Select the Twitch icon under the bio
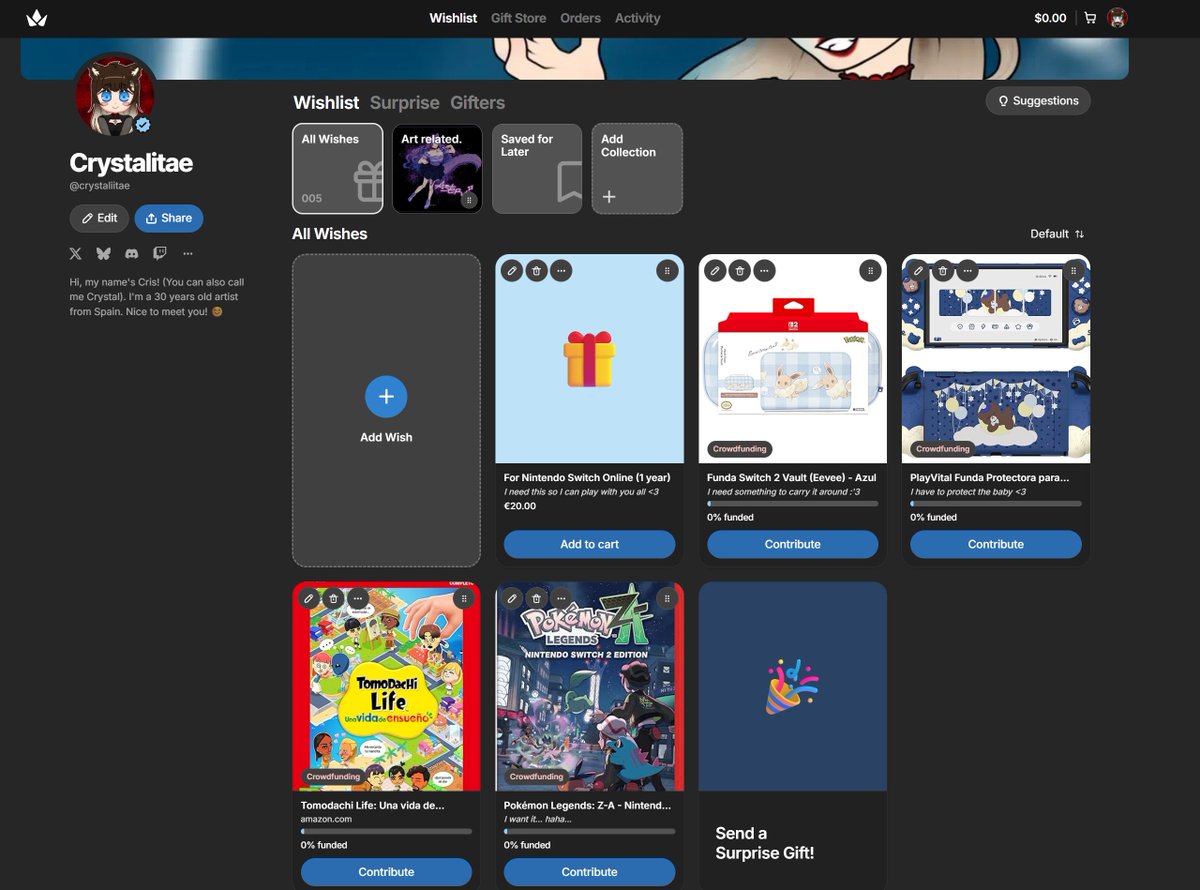The width and height of the screenshot is (1200, 890). point(159,253)
